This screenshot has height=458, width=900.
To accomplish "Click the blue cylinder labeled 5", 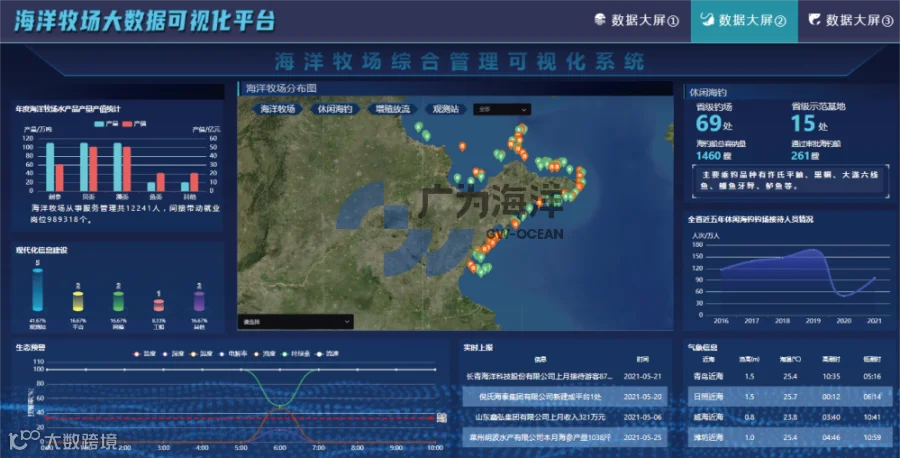I will click(37, 290).
